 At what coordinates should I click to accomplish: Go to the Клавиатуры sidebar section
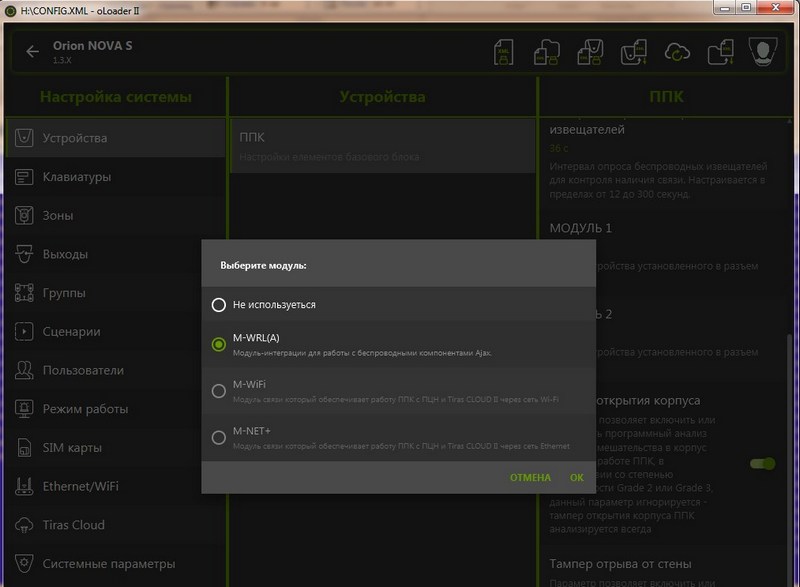click(x=115, y=177)
